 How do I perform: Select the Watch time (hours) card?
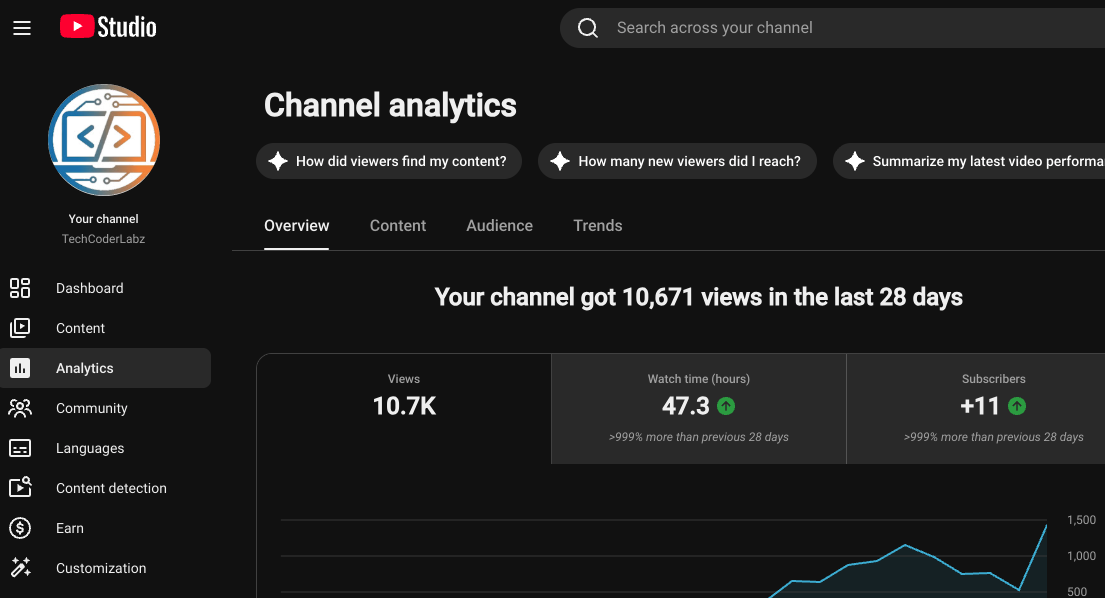(698, 409)
